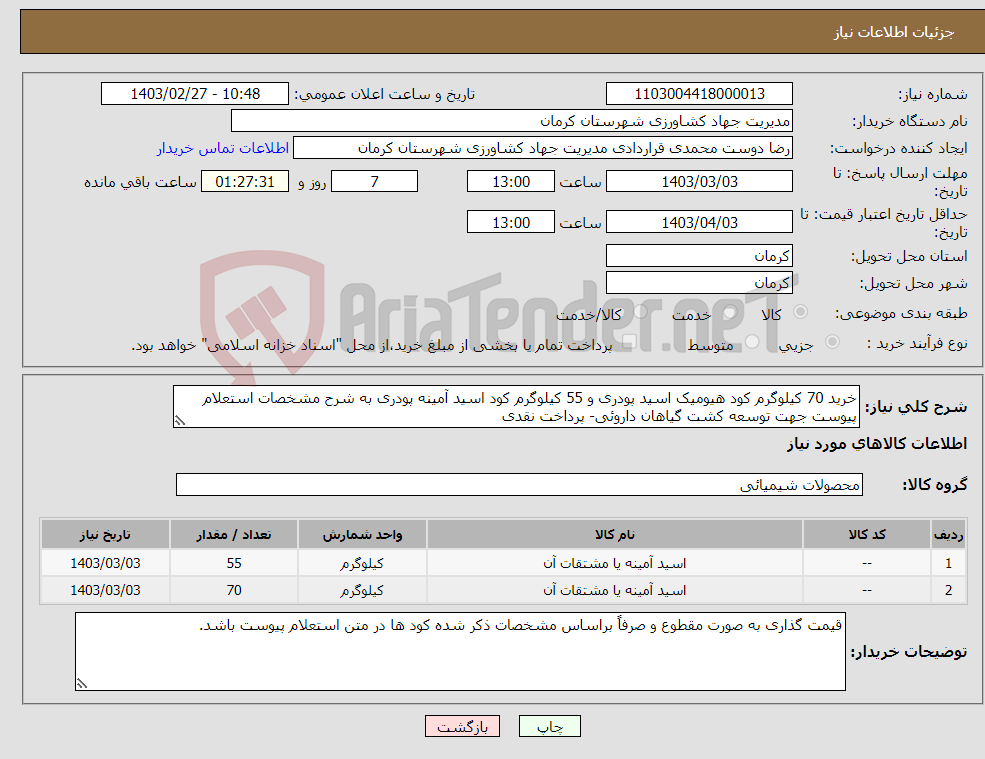Click the need date cell in row 1
Image resolution: width=985 pixels, height=759 pixels.
(x=106, y=563)
